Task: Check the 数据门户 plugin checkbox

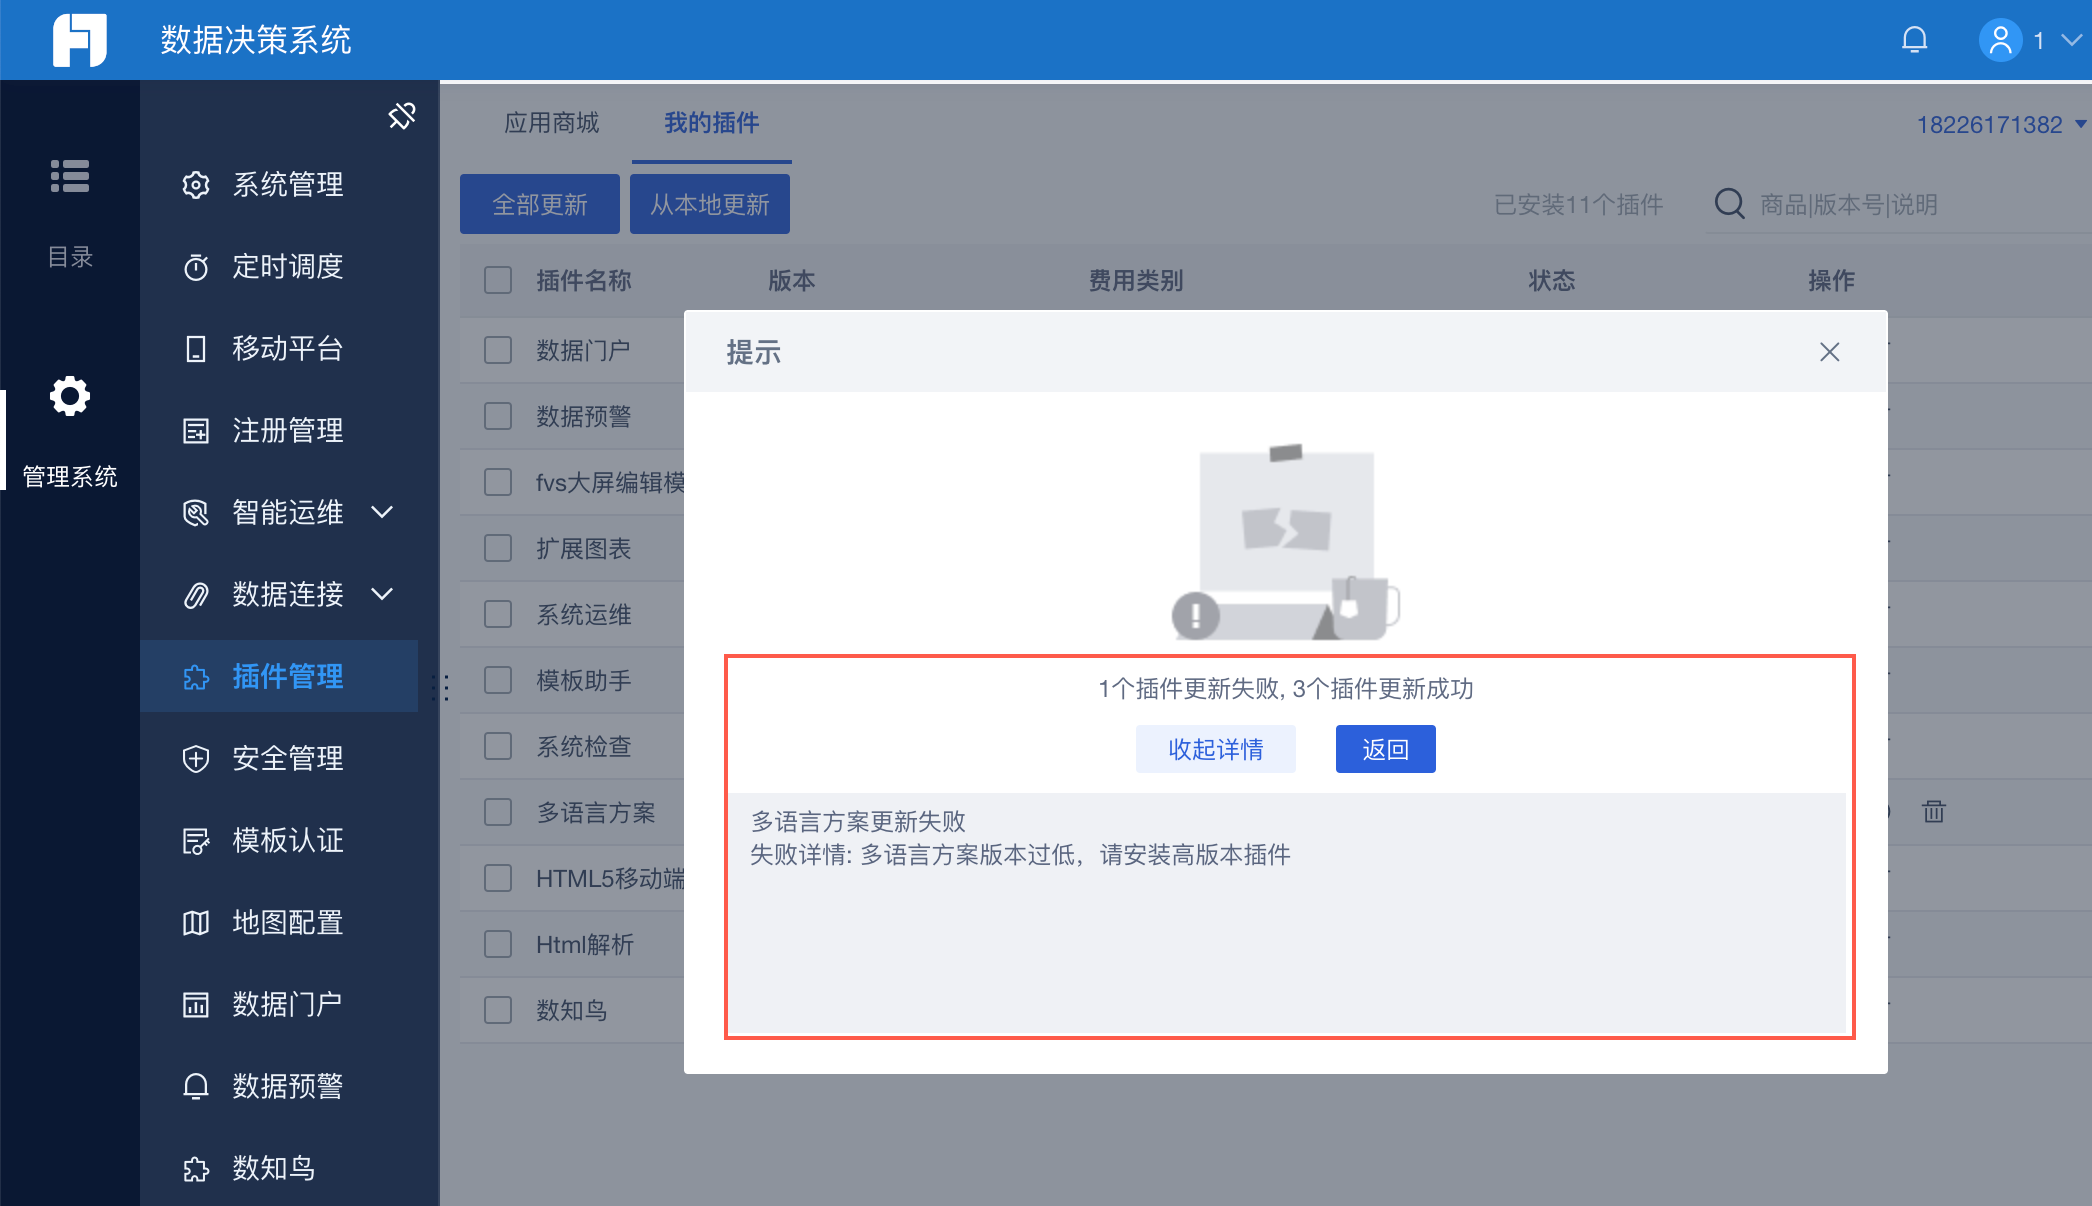Action: coord(498,350)
